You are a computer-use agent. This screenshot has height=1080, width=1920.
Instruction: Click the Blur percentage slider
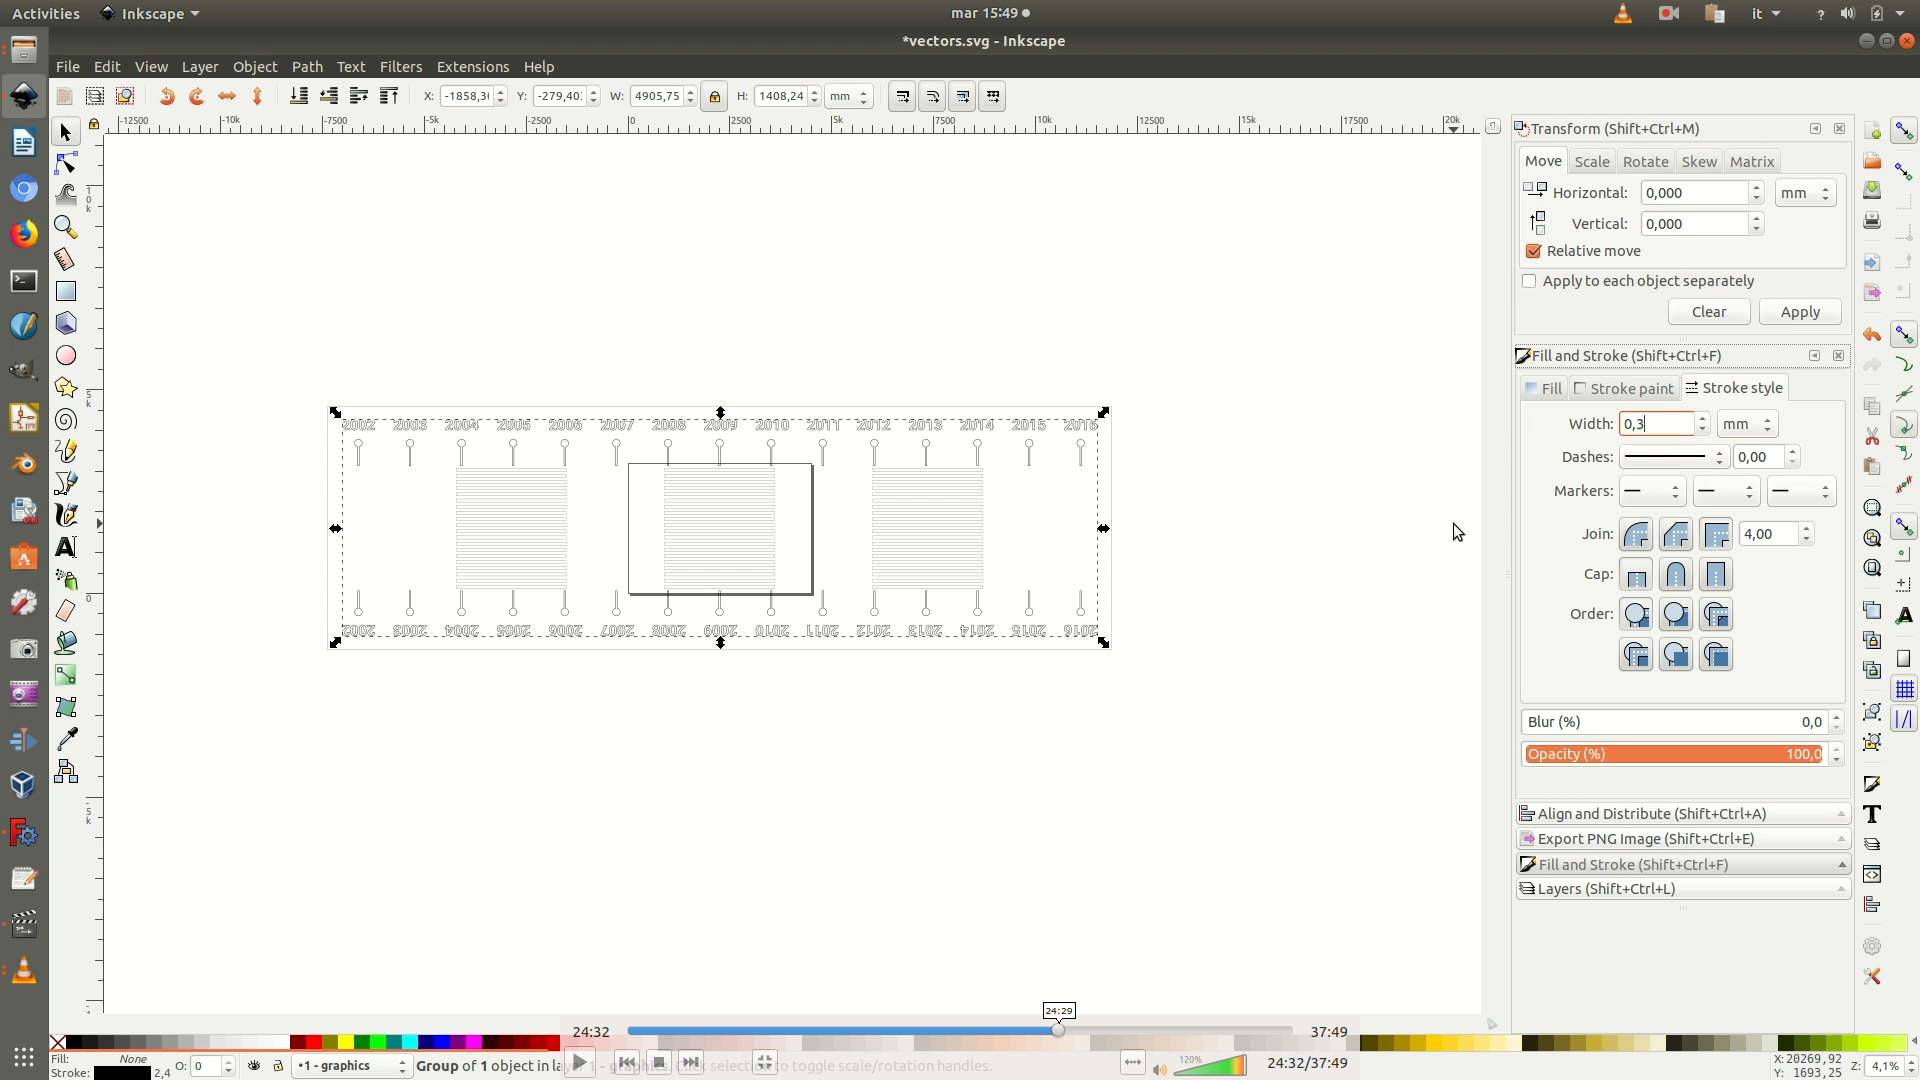click(1674, 722)
